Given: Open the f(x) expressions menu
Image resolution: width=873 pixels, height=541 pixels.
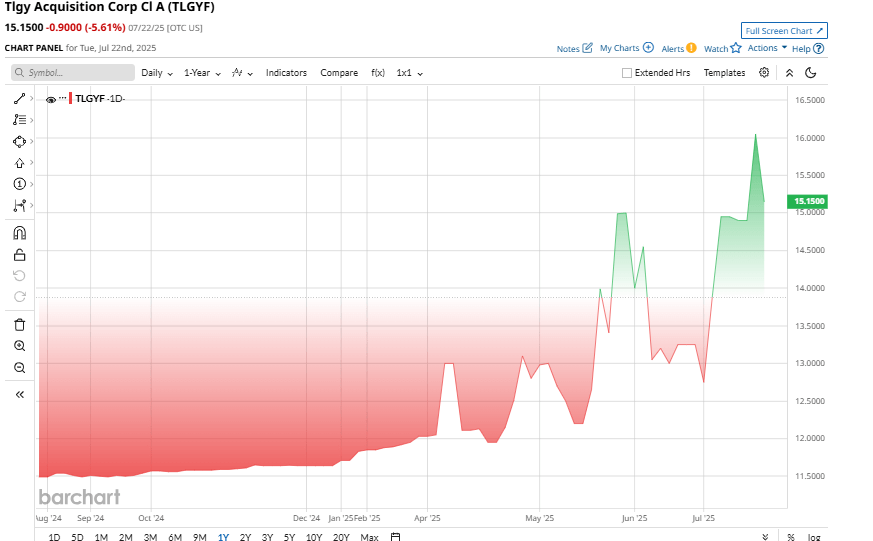Looking at the screenshot, I should coord(378,73).
